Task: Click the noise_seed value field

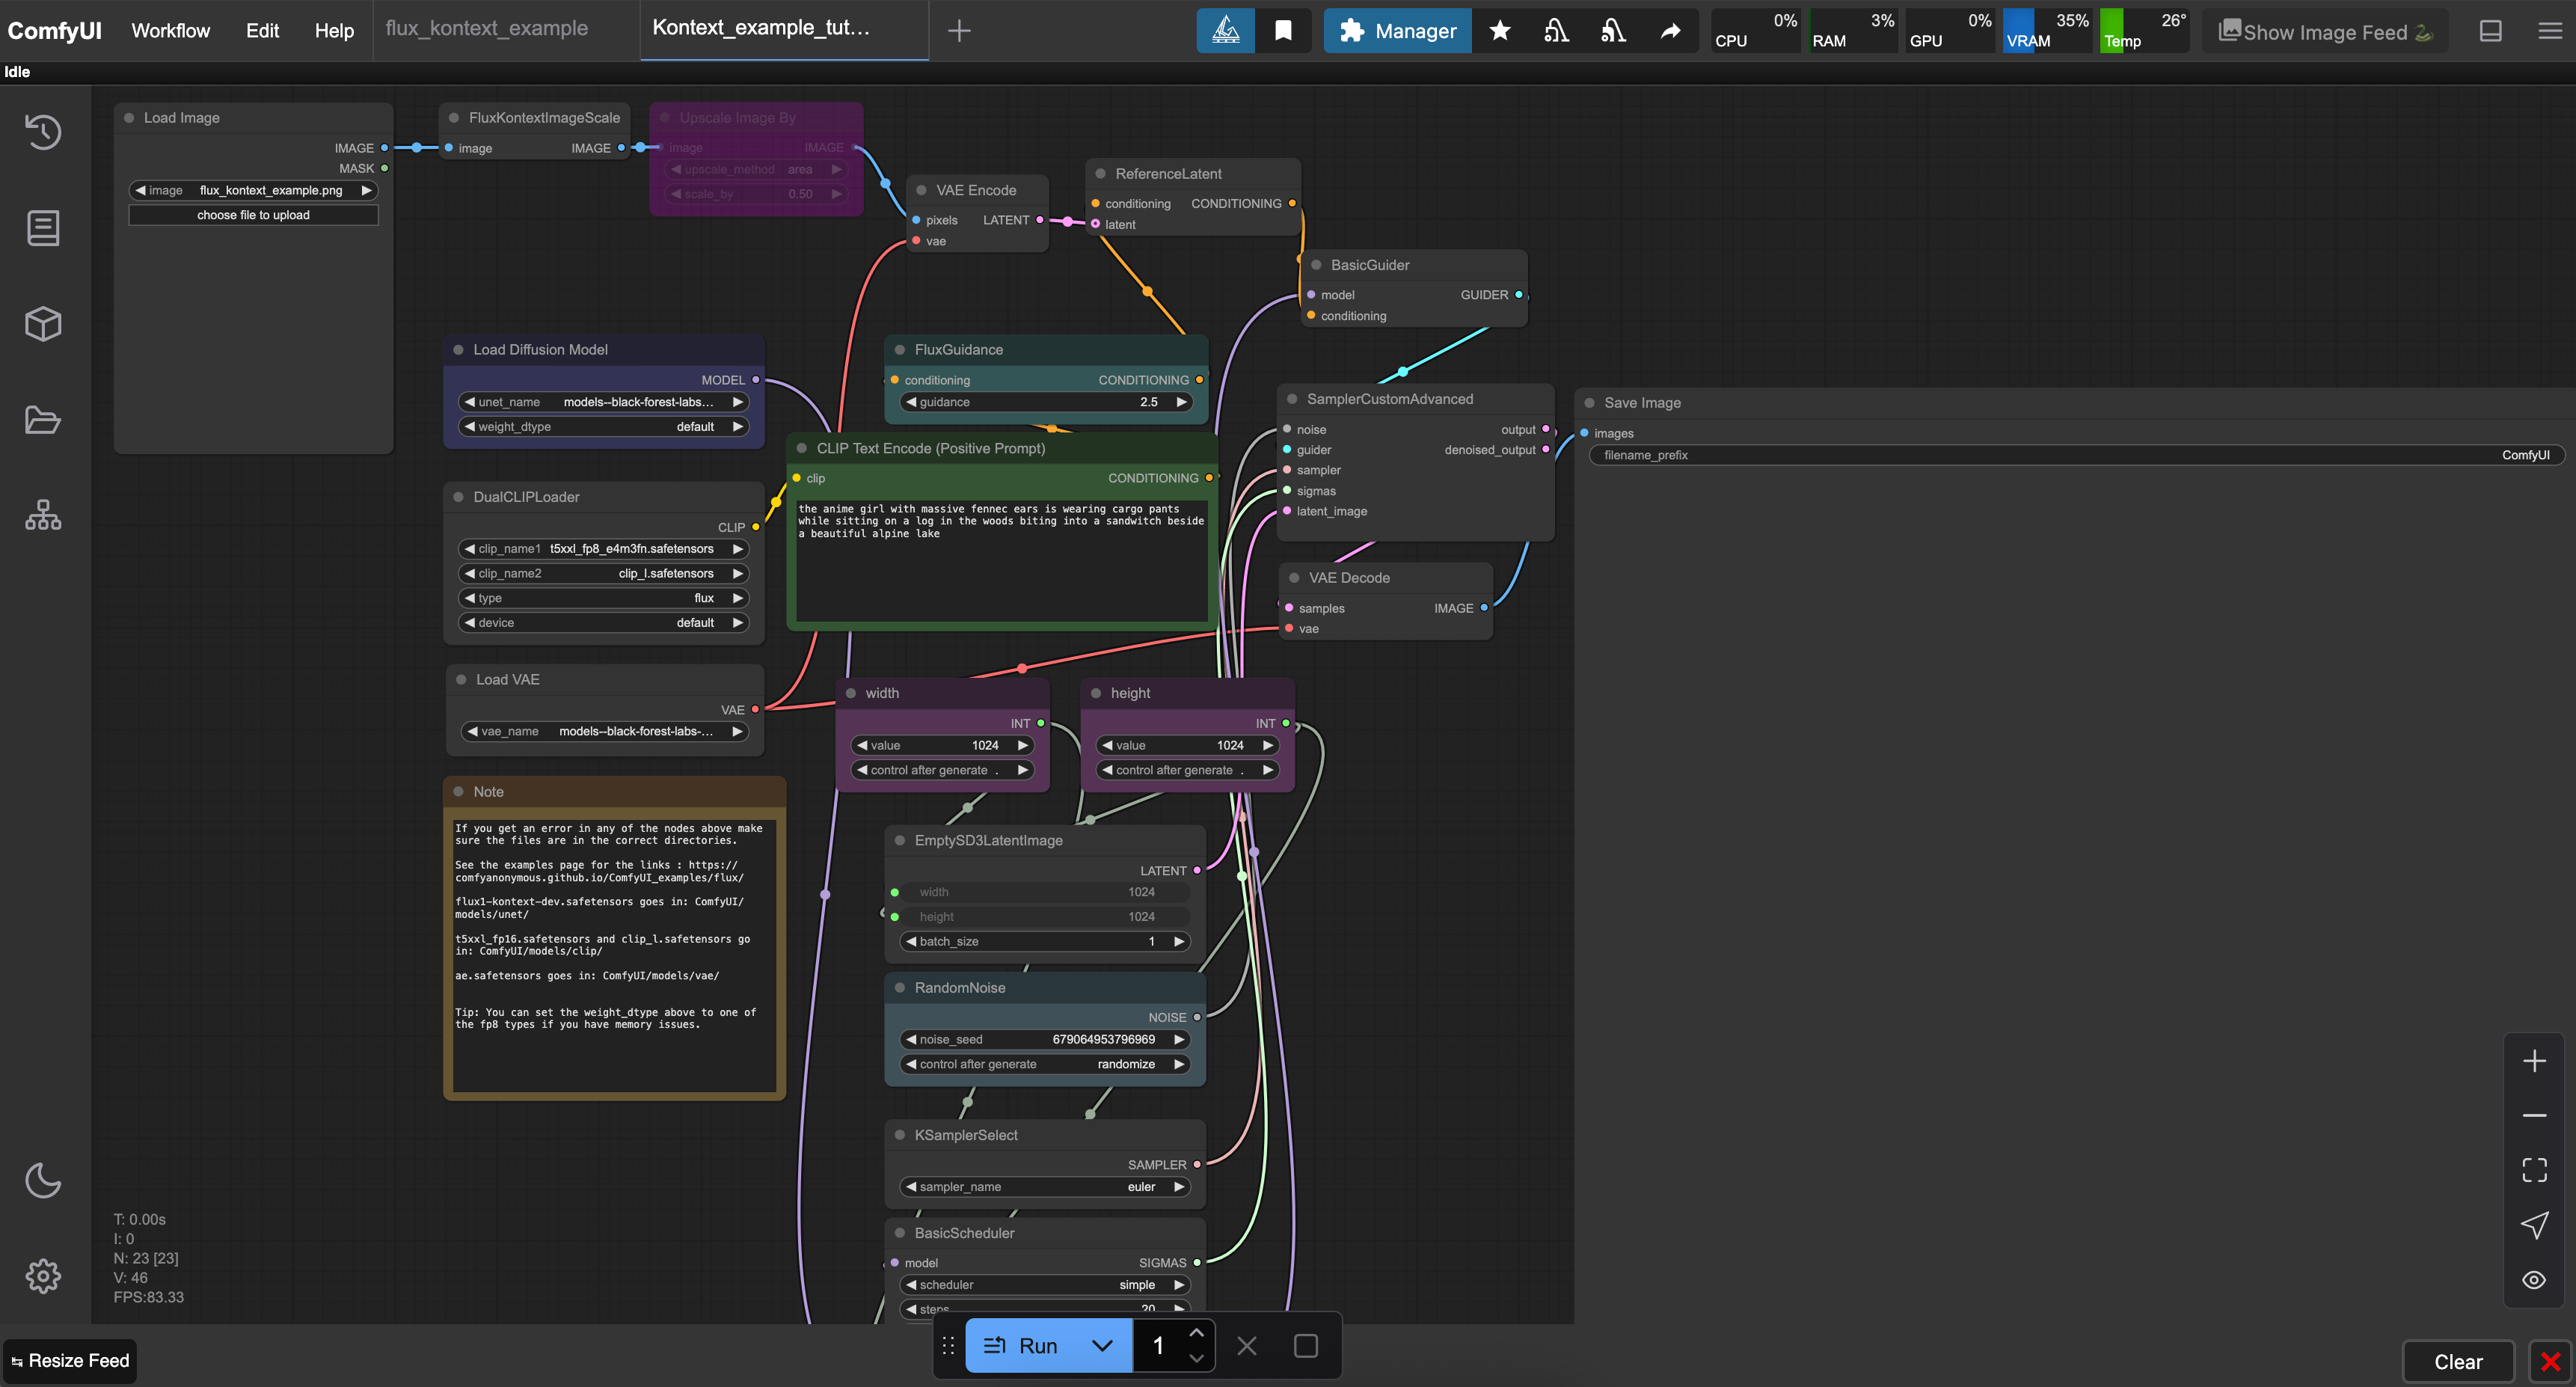Action: pos(1045,1040)
